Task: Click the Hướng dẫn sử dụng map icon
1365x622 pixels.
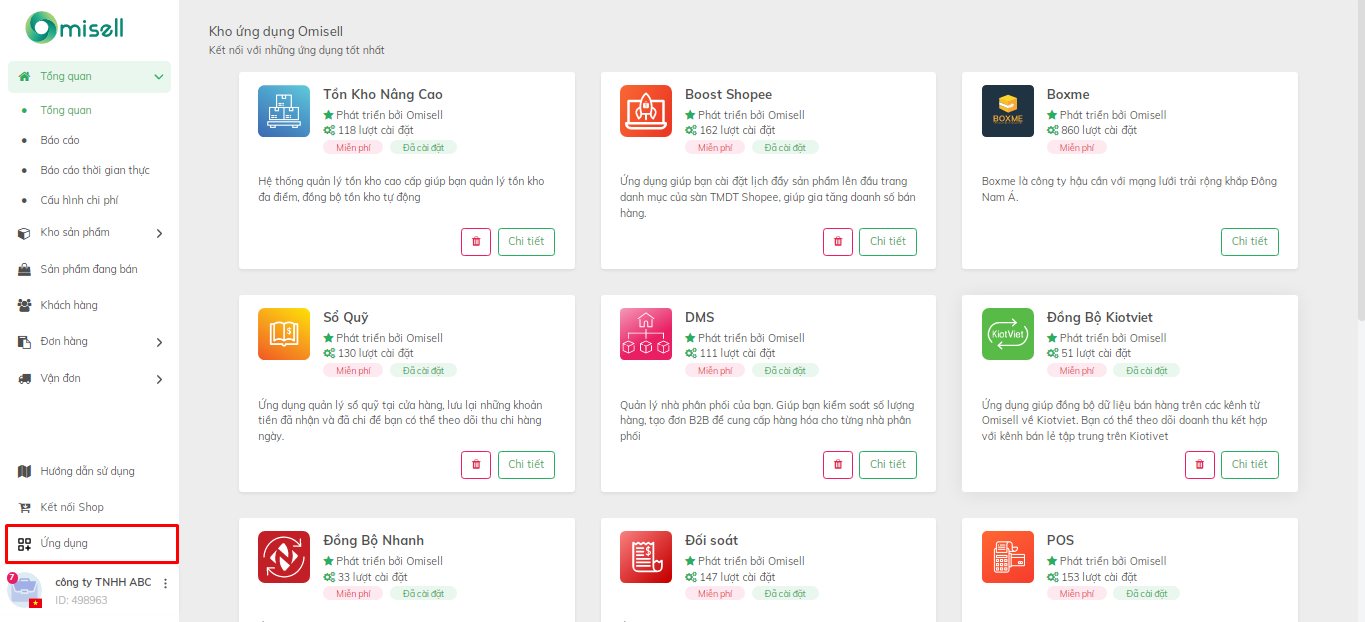Action: tap(24, 471)
